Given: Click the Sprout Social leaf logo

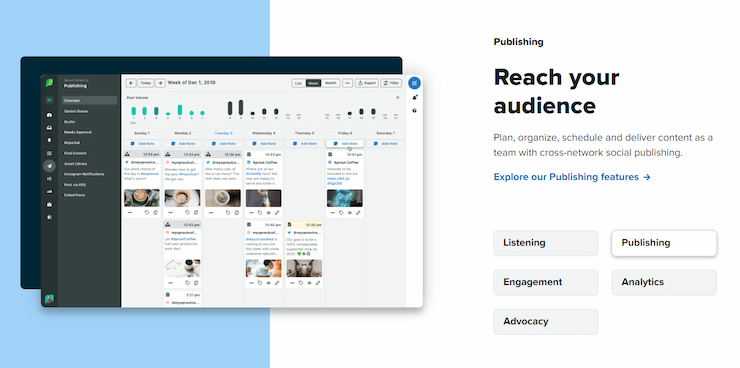Looking at the screenshot, I should click(49, 83).
